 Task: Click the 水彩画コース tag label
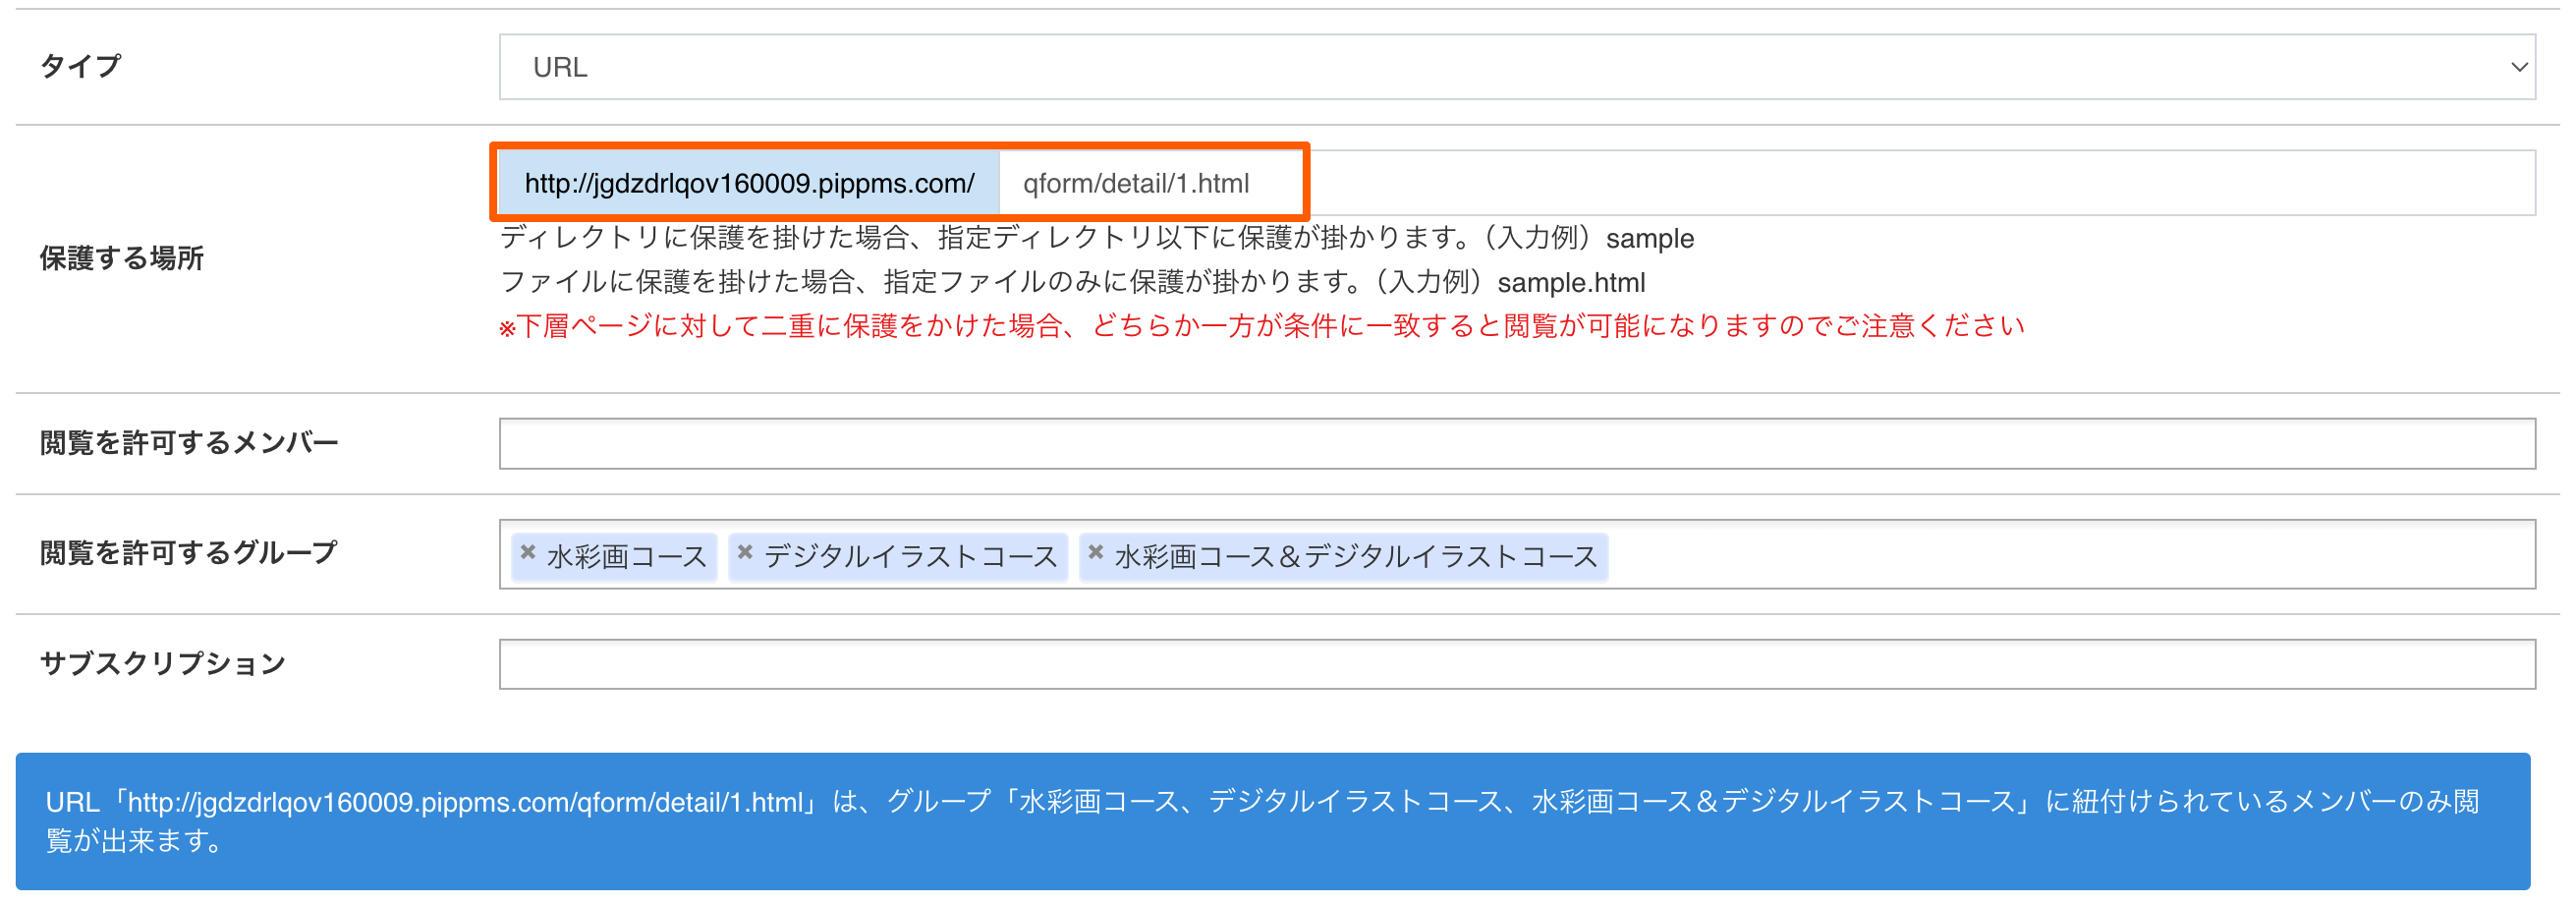click(x=627, y=557)
